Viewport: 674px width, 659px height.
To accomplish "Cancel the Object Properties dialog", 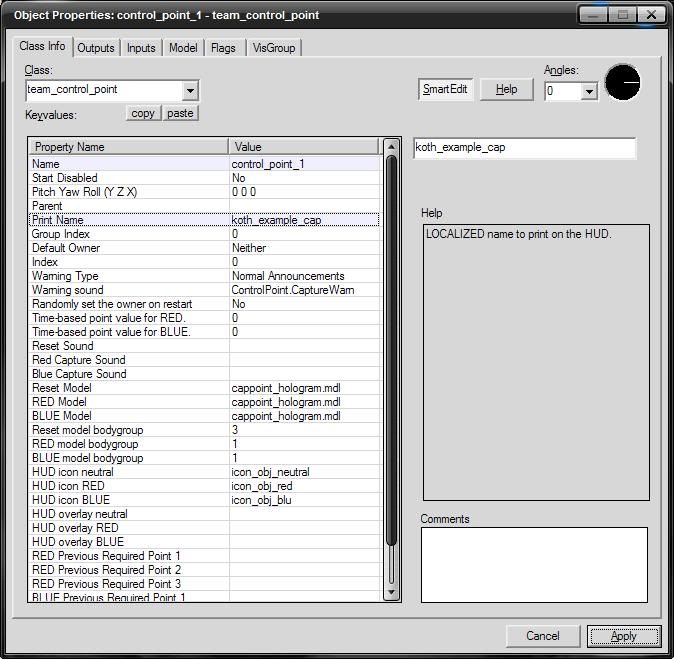I will pos(543,636).
